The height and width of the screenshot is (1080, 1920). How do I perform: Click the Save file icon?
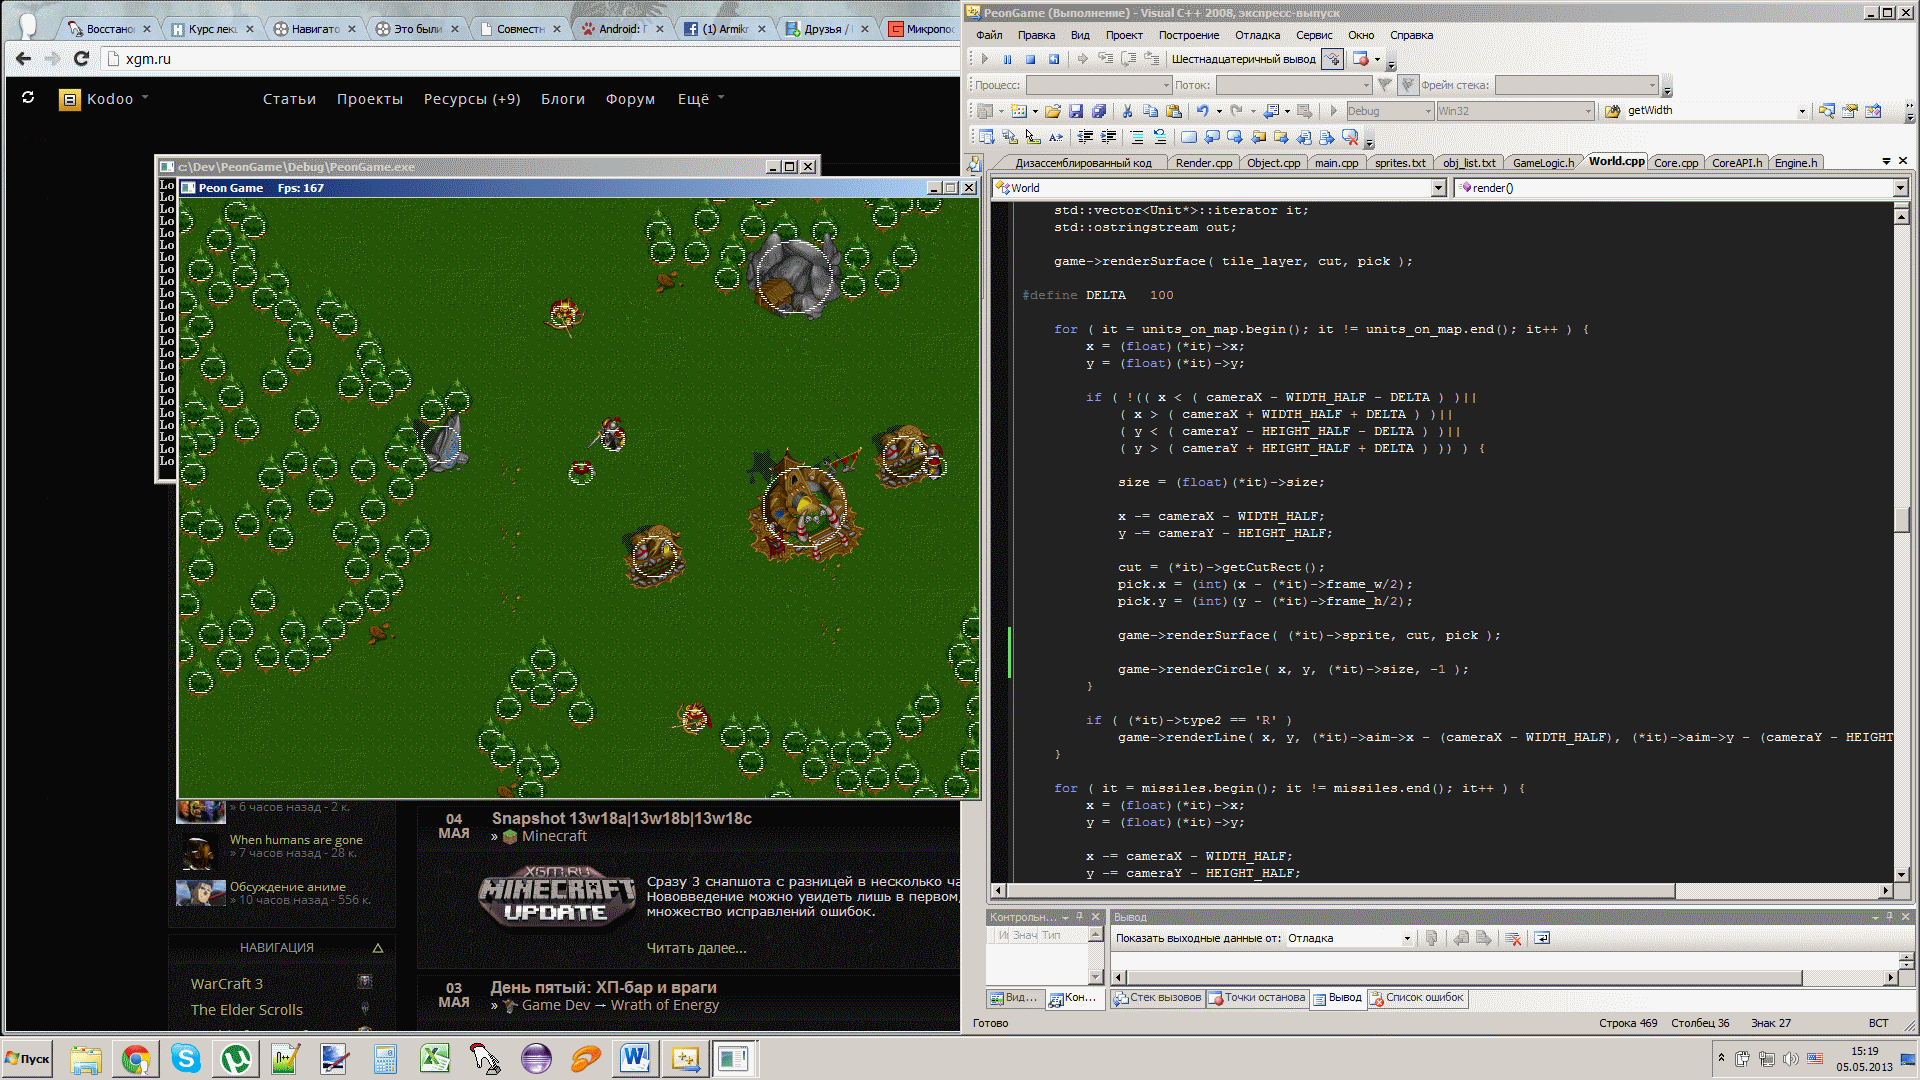pyautogui.click(x=1076, y=111)
